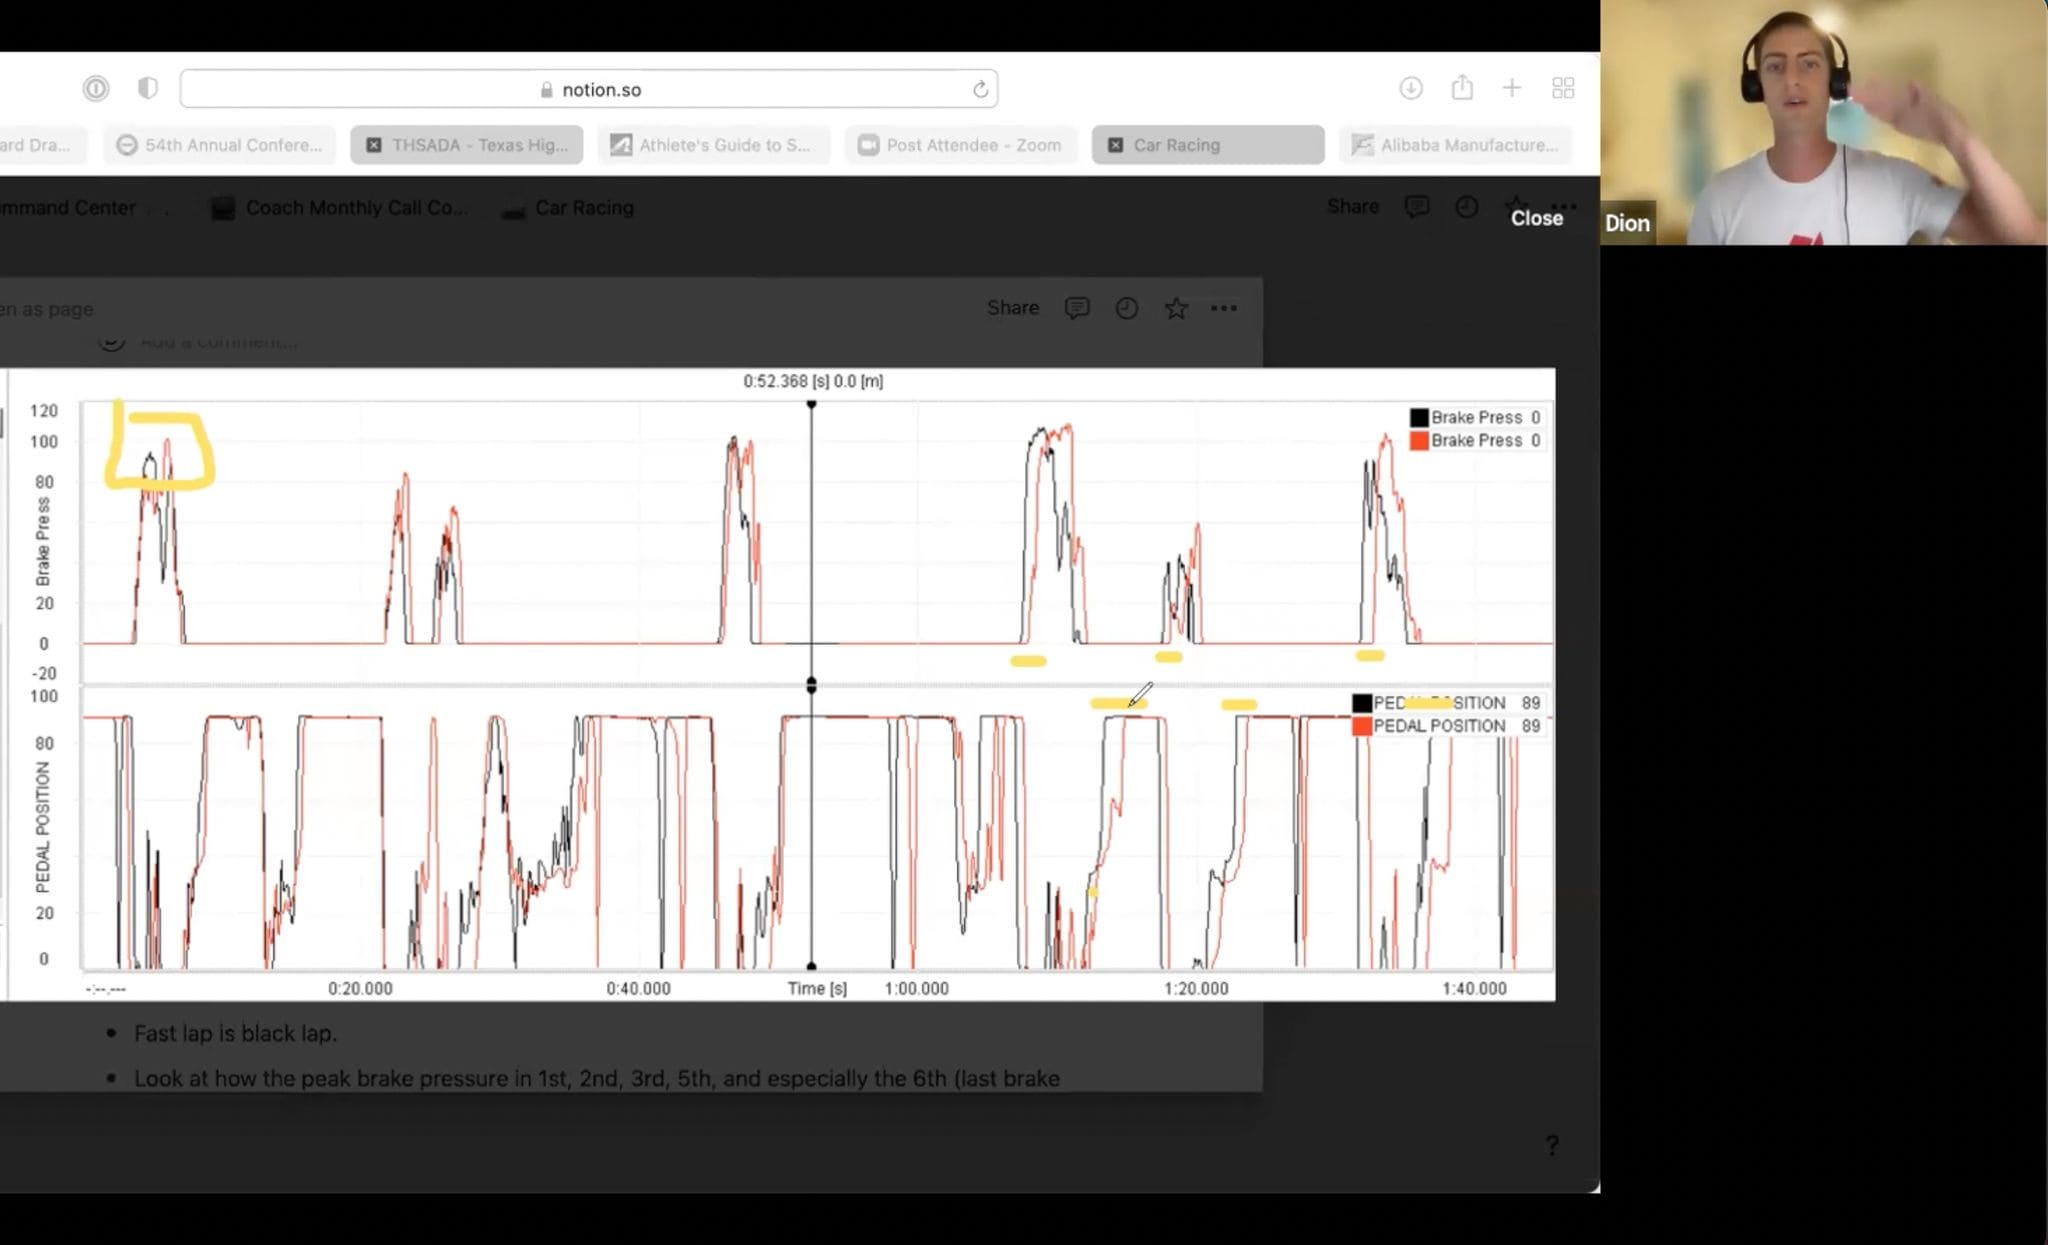Image resolution: width=2048 pixels, height=1245 pixels.
Task: Open a new tab with plus icon
Action: tap(1512, 88)
